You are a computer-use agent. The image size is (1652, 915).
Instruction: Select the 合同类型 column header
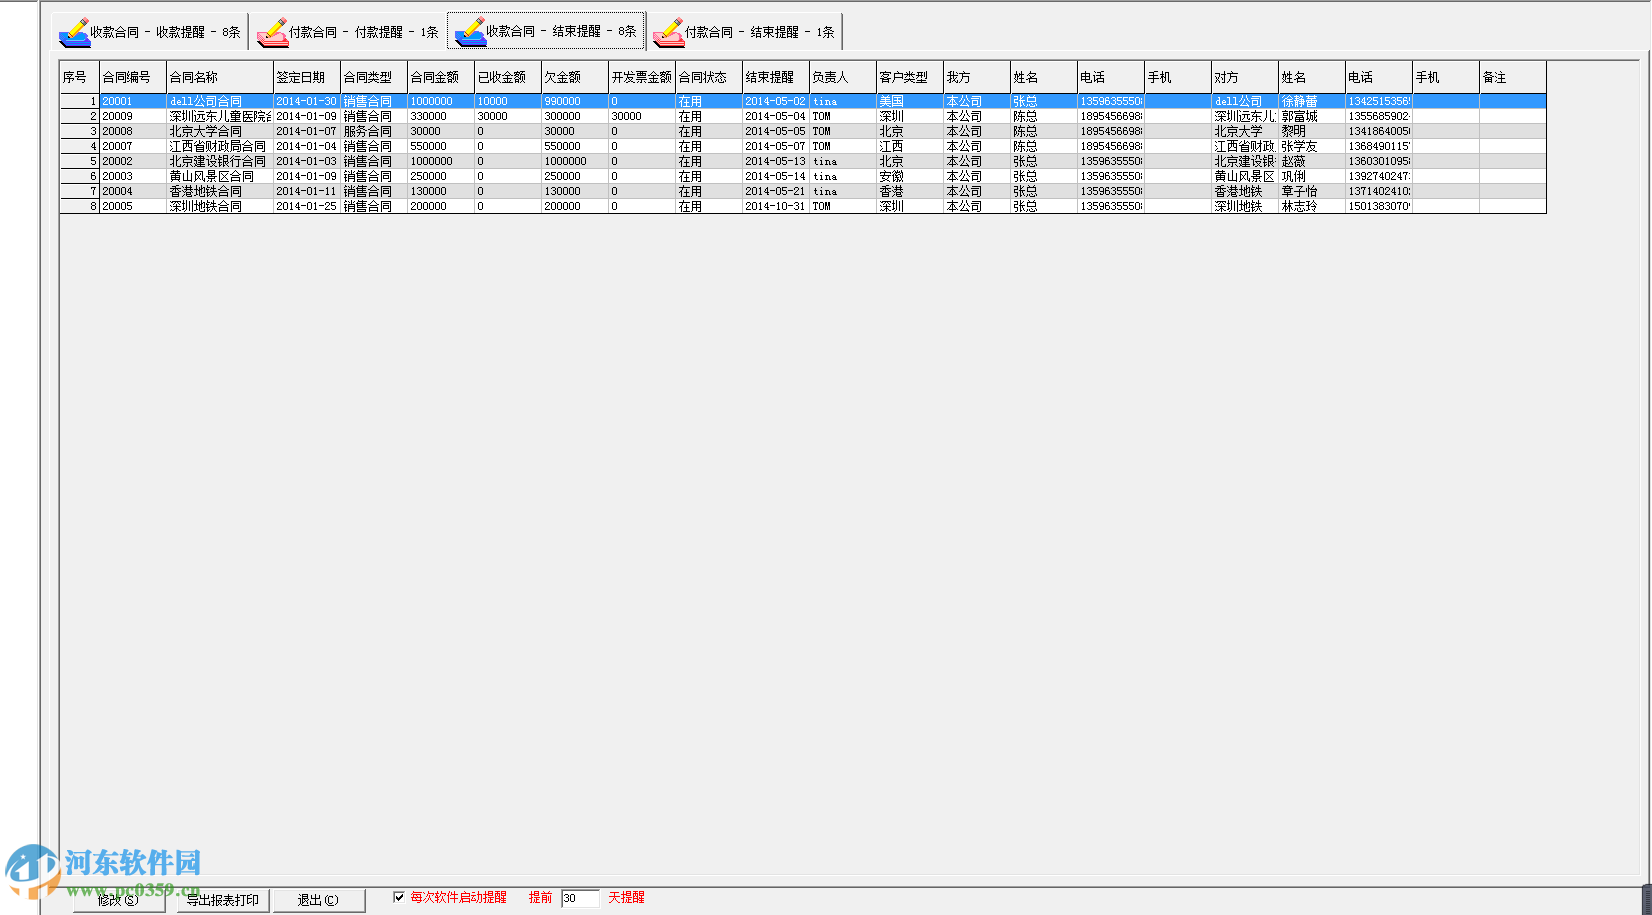point(374,77)
